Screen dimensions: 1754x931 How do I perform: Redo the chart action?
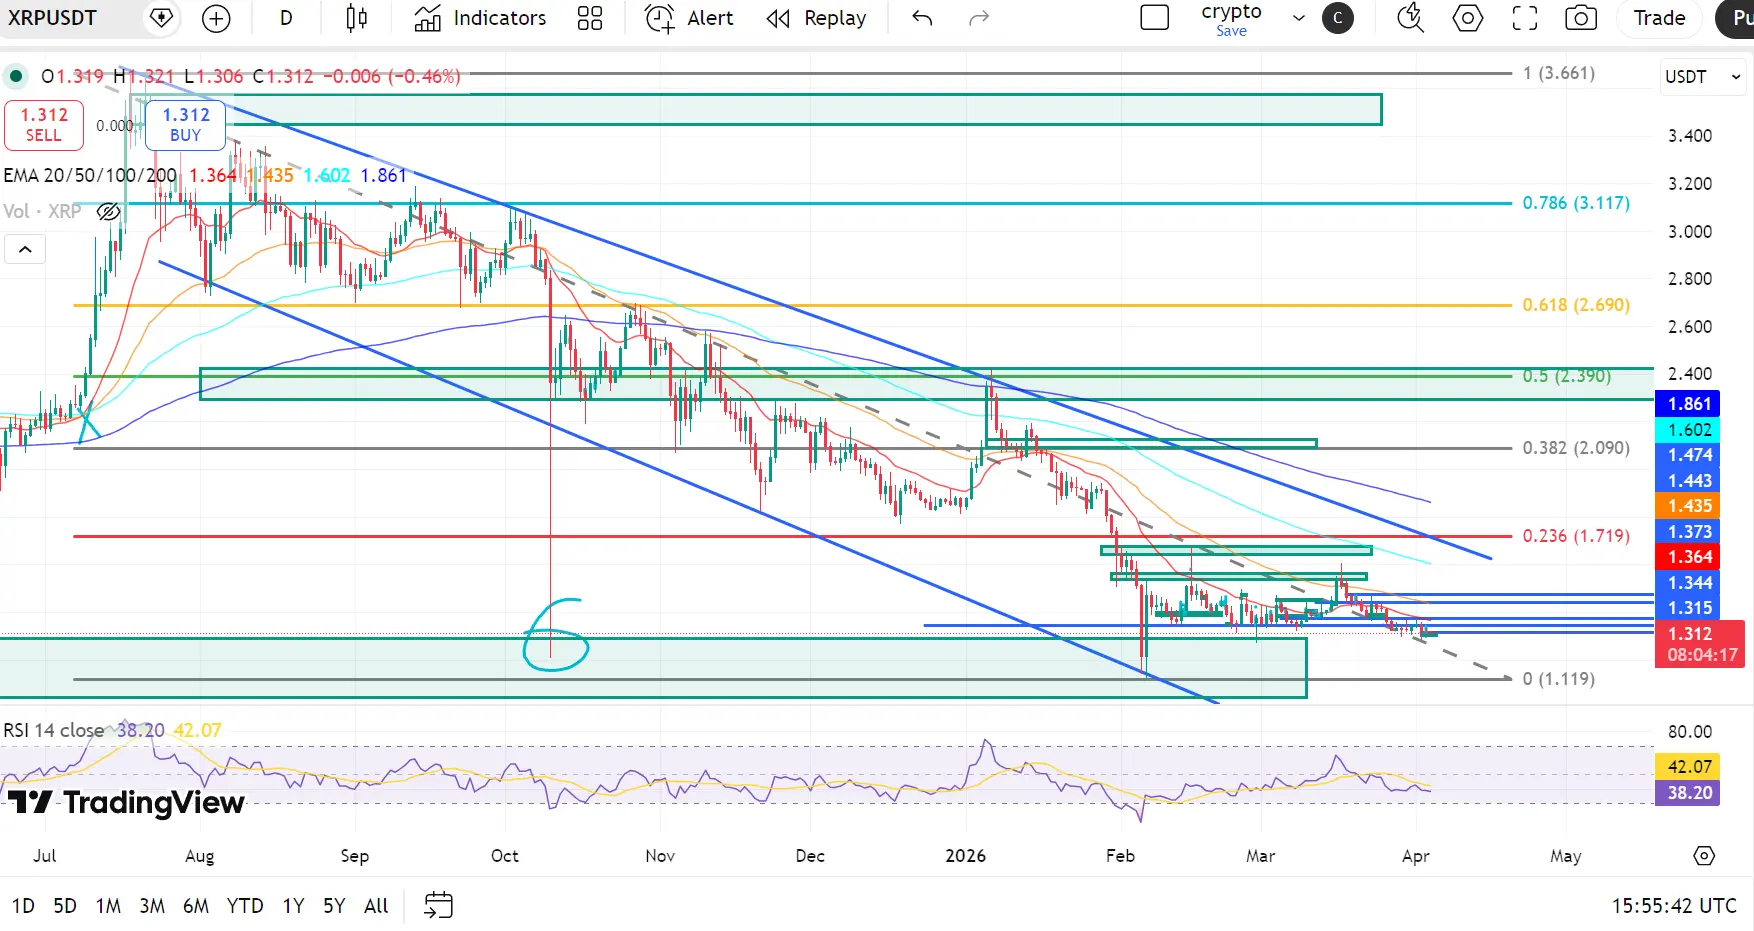[x=979, y=18]
